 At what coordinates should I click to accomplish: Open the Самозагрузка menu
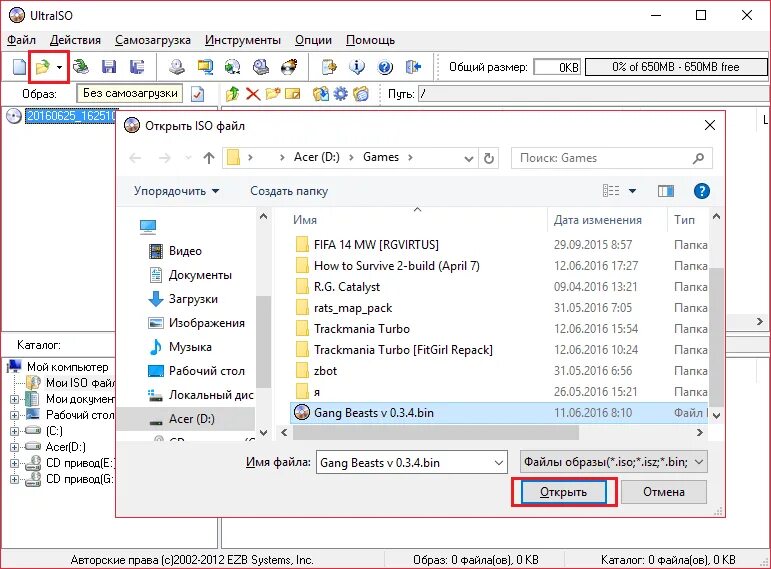[x=152, y=40]
